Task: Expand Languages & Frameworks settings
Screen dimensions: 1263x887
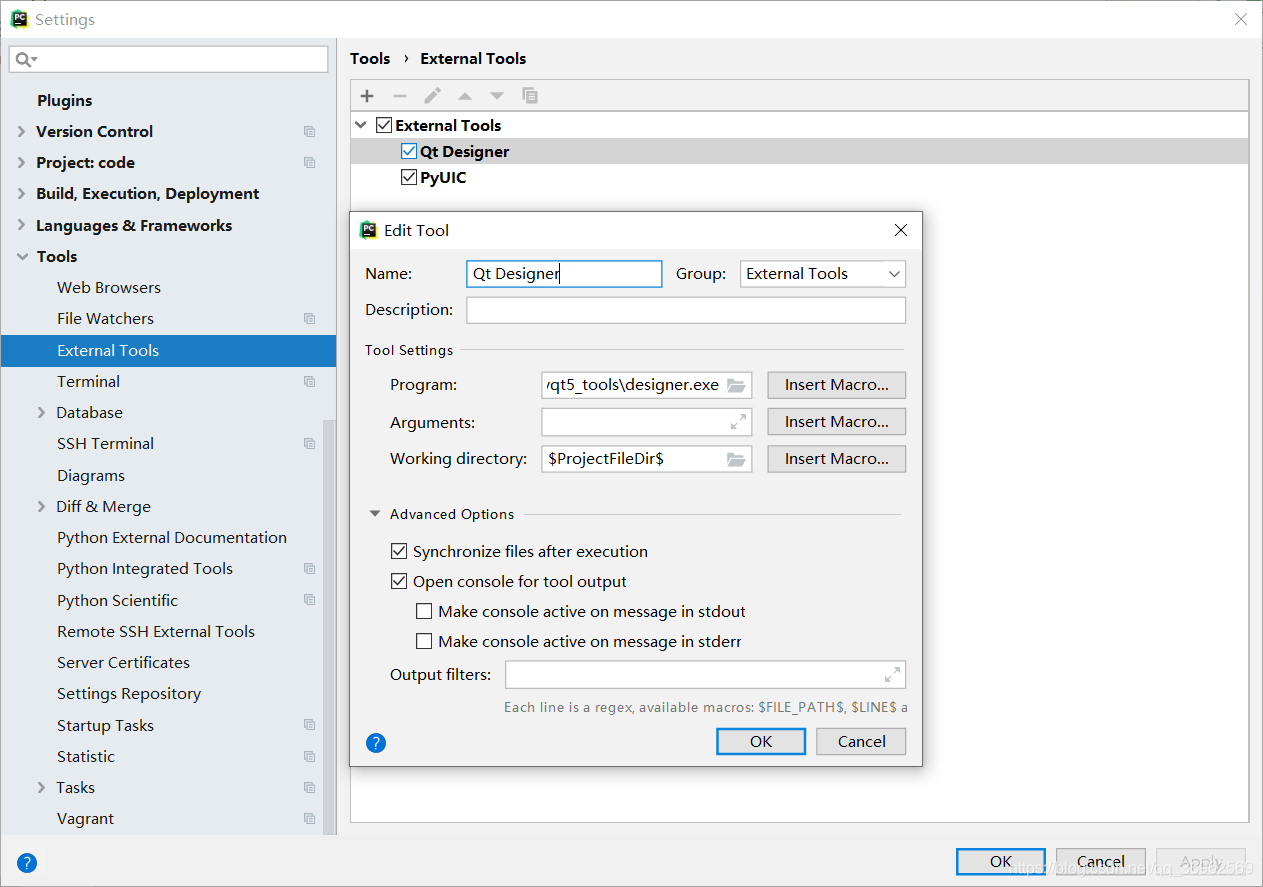Action: [x=22, y=226]
